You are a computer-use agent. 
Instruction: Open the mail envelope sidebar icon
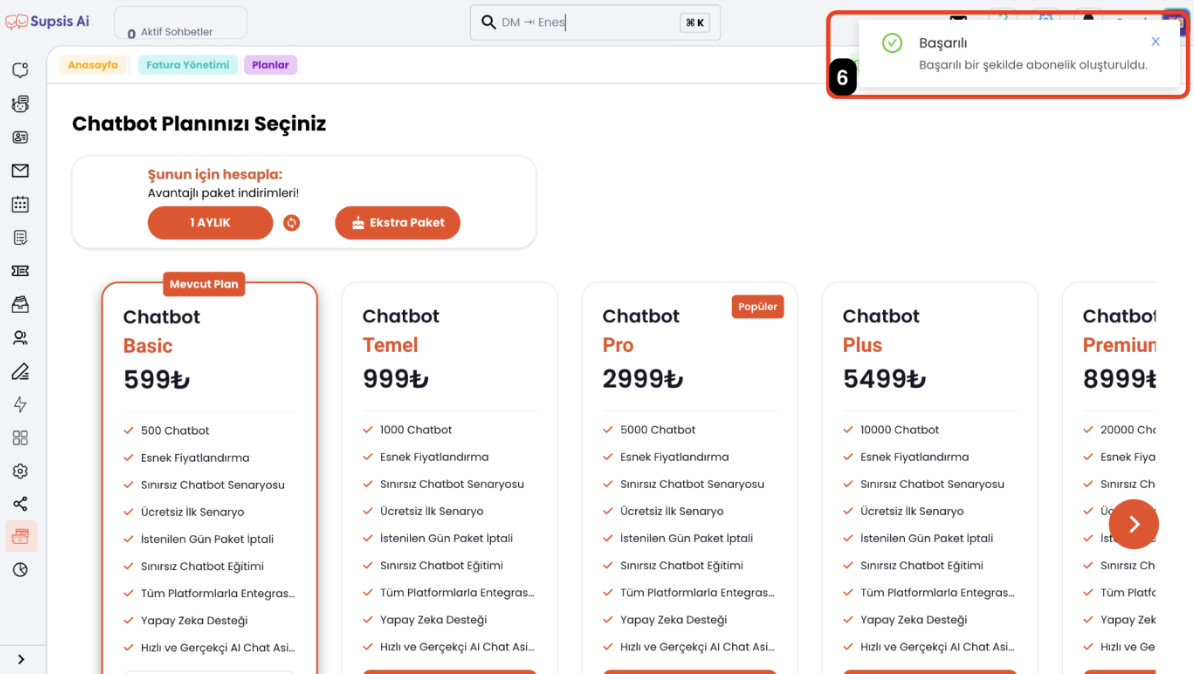pos(21,171)
